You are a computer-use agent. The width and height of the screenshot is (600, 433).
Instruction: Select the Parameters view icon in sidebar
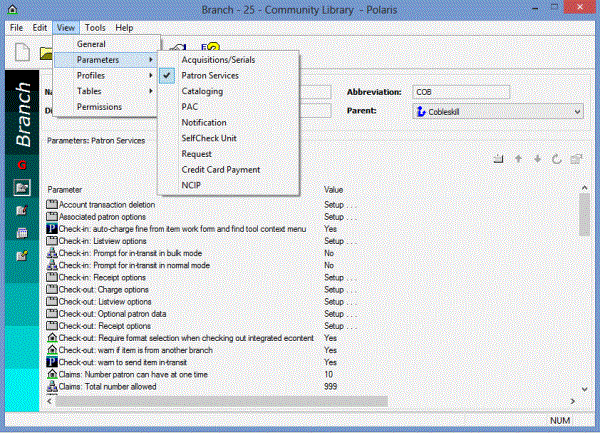21,187
